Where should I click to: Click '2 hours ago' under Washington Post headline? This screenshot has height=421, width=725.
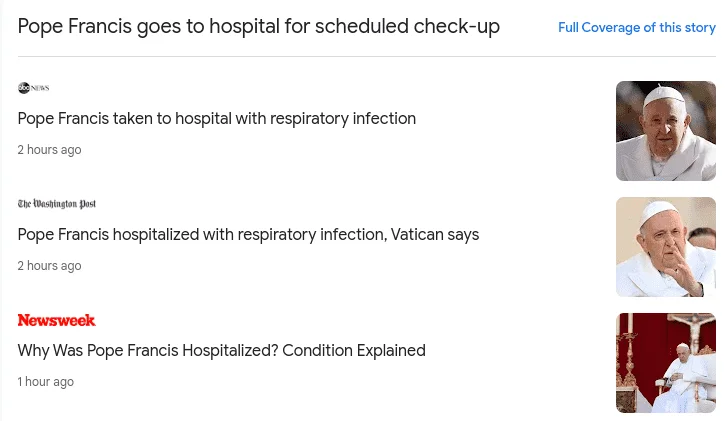coord(49,266)
